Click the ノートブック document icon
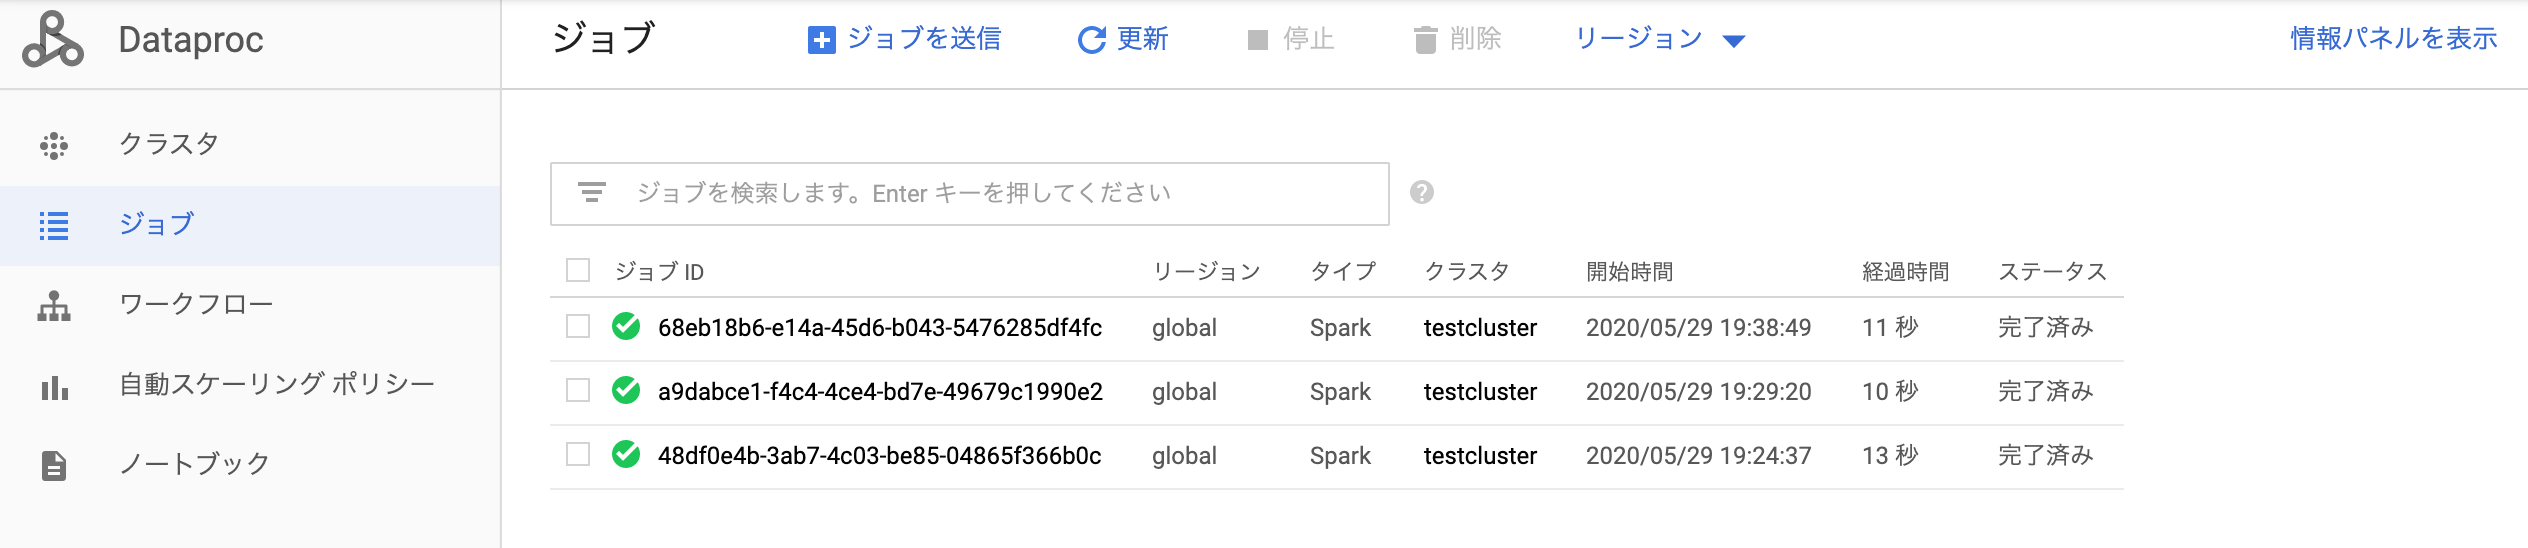 pos(54,466)
